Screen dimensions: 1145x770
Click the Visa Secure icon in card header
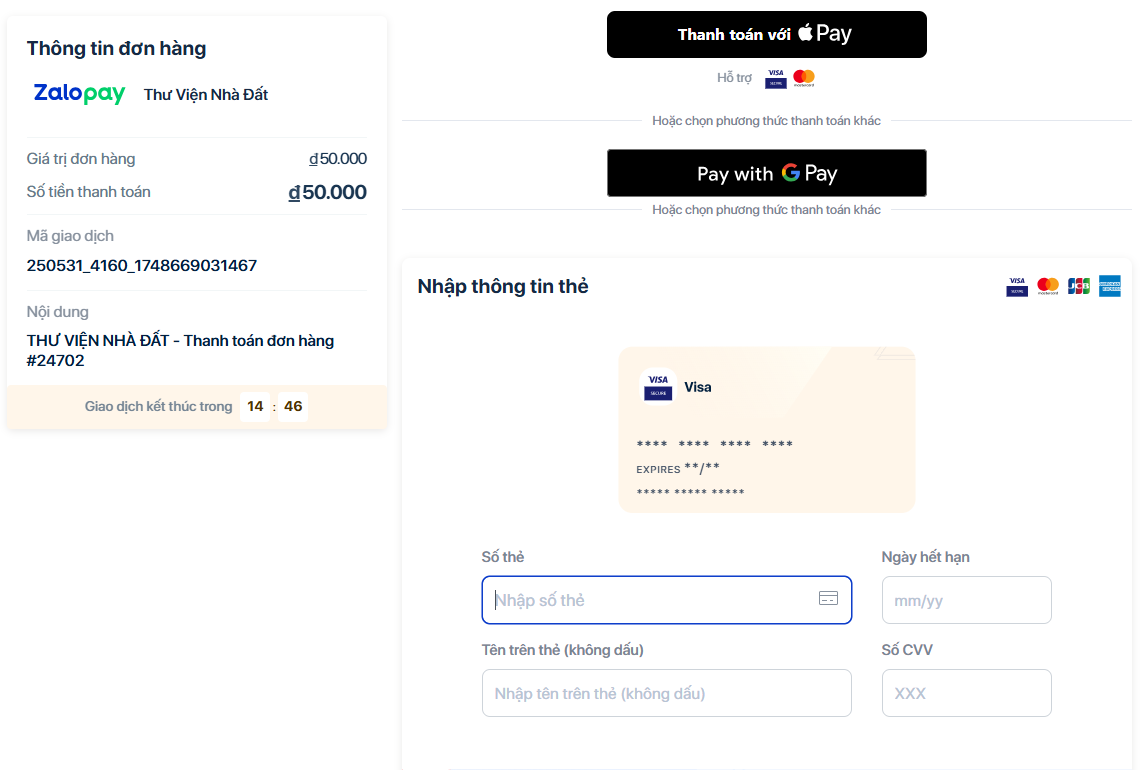[x=1017, y=287]
